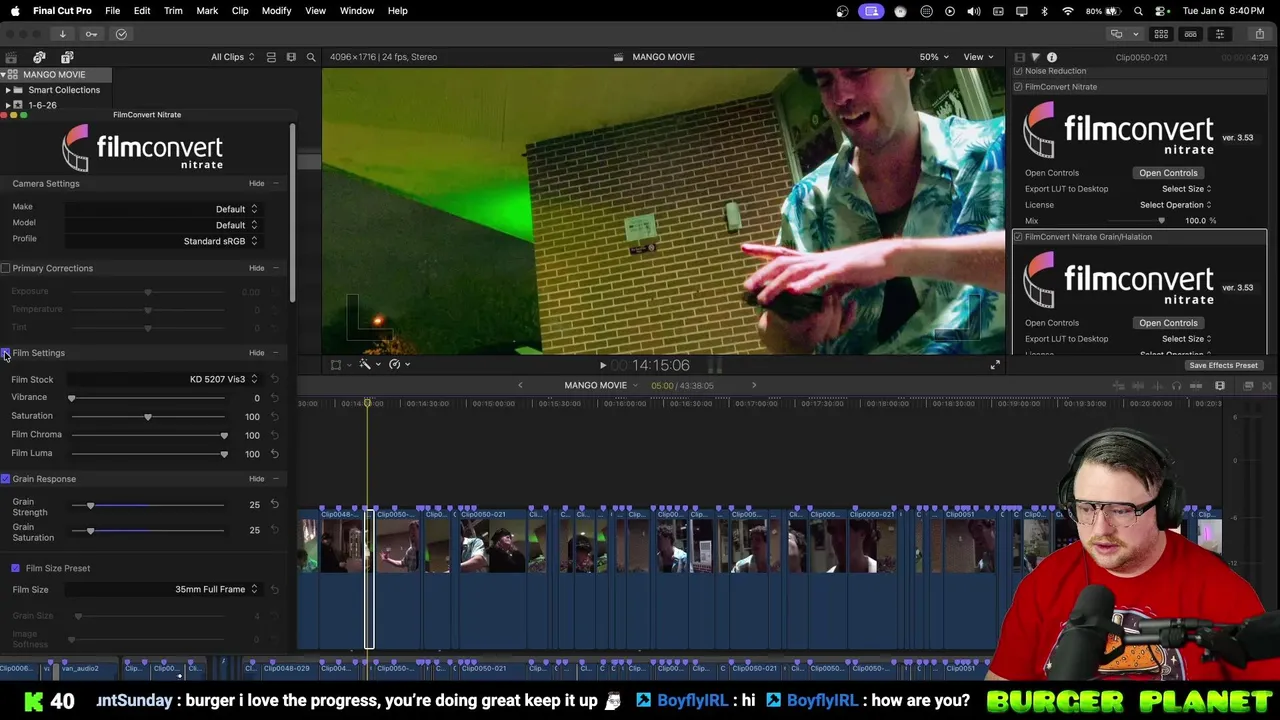Adjust the Film Chroma slider handle
1280x720 pixels.
click(x=224, y=436)
